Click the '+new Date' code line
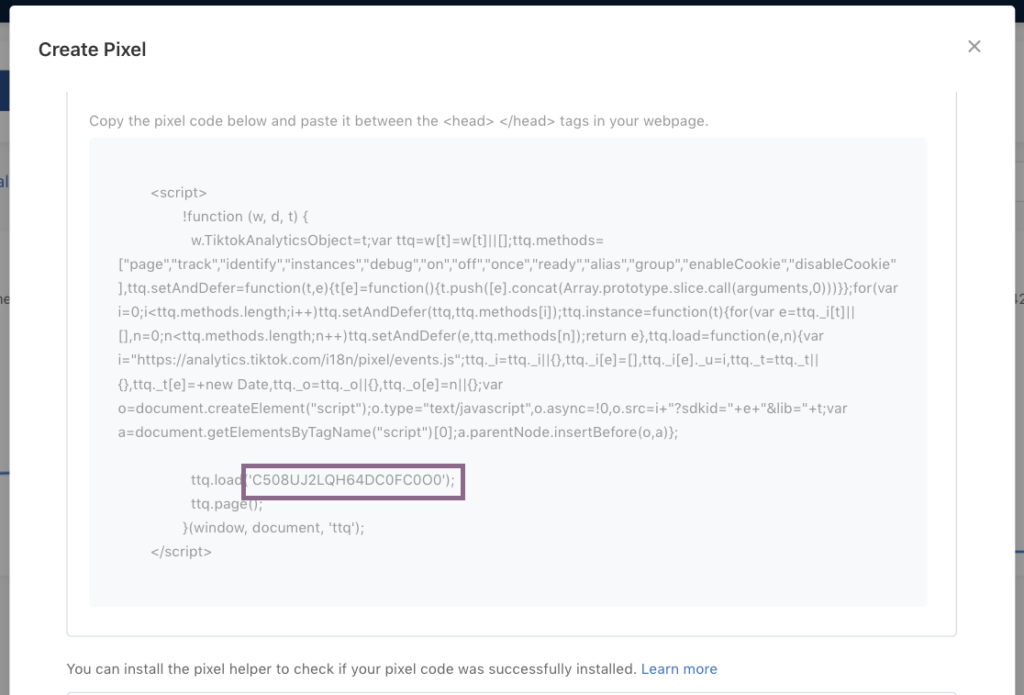This screenshot has width=1024, height=695. click(x=310, y=384)
